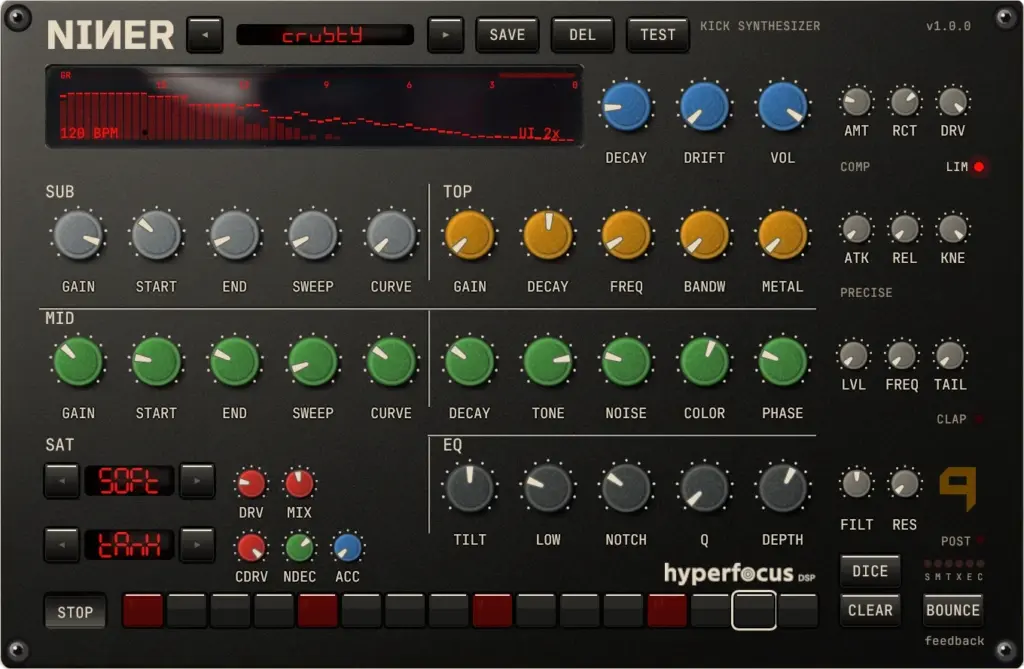Screen dimensions: 1024x669
Task: Open the feedback link
Action: [954, 641]
